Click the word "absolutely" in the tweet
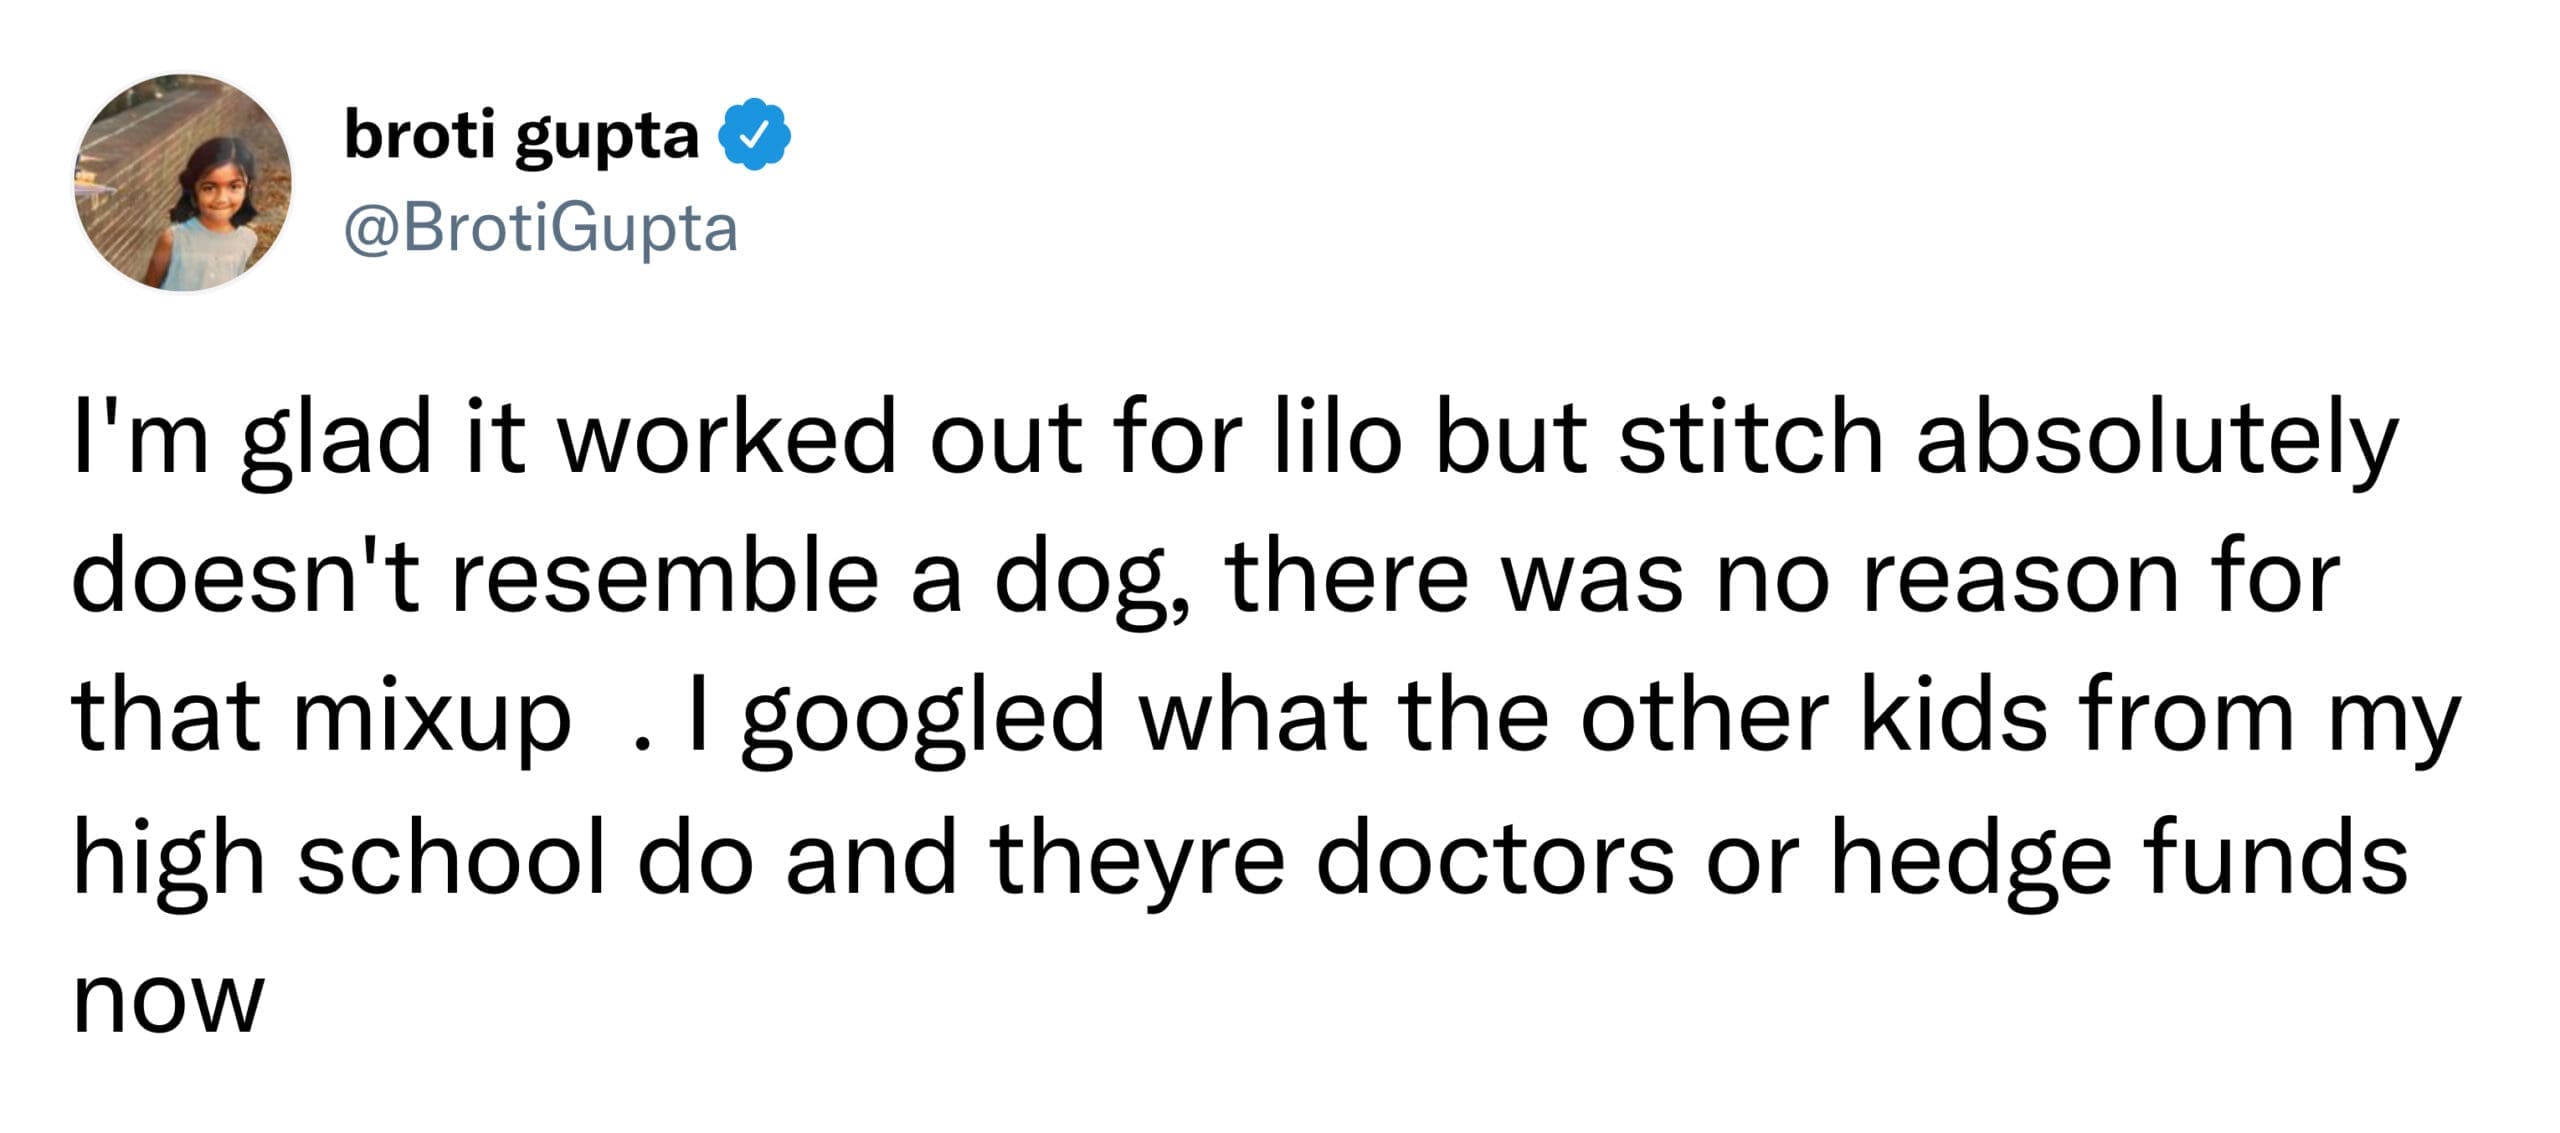Screen dimensions: 2560x1133 2156,440
